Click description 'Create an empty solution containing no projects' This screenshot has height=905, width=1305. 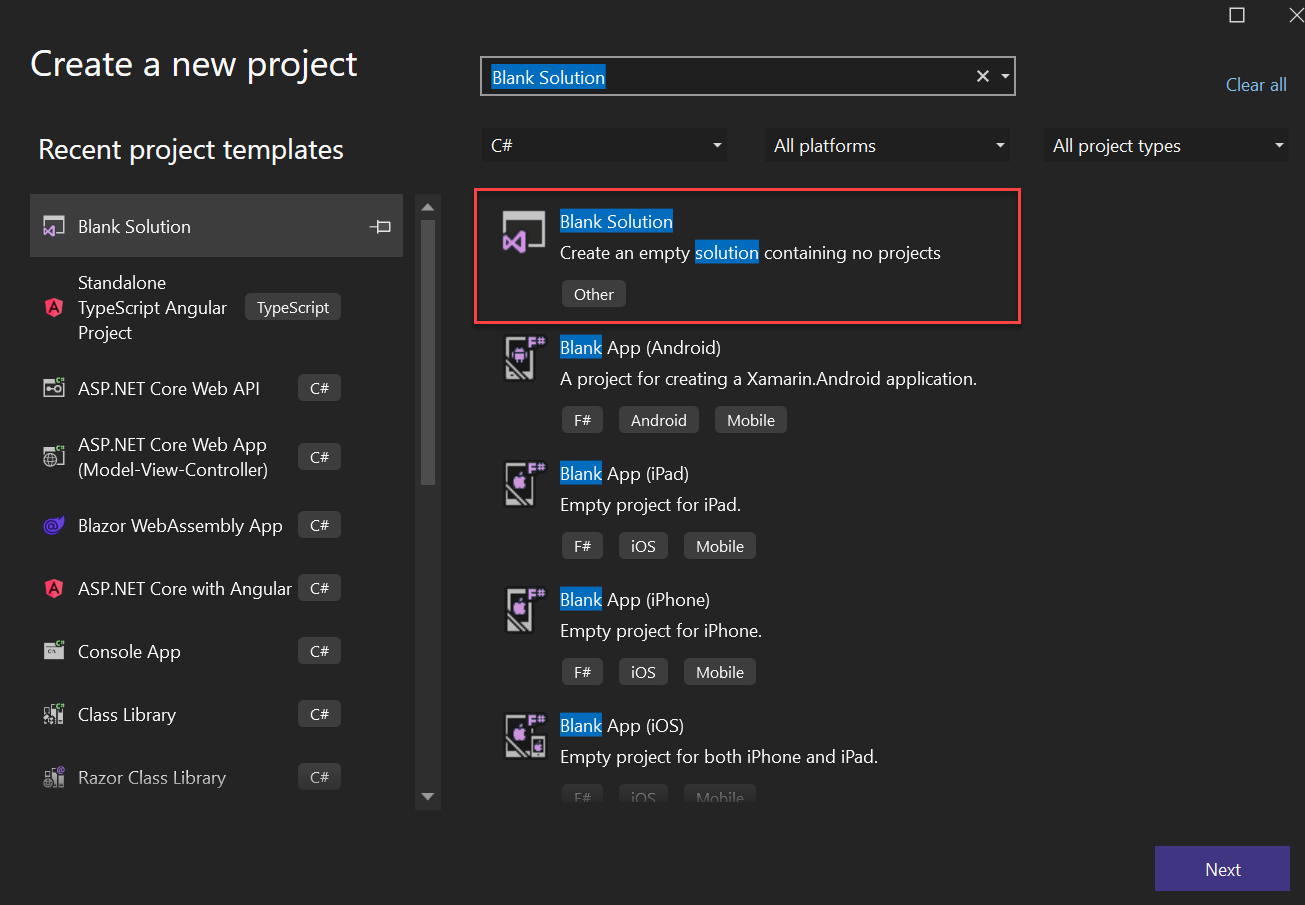tap(750, 253)
